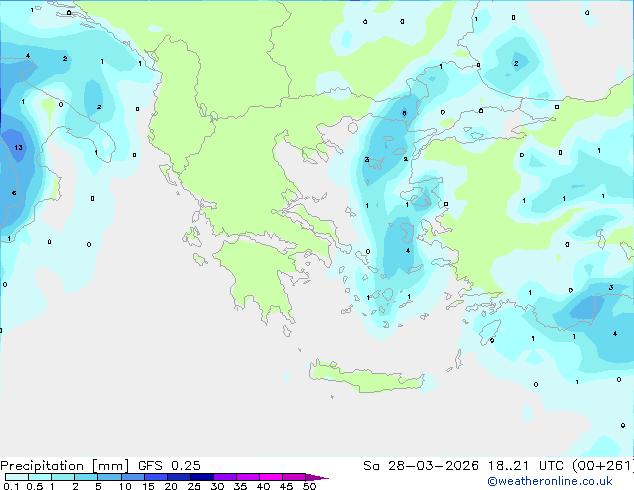Click the 'Precipitation [mm]' title text
The image size is (634, 490).
tap(64, 466)
